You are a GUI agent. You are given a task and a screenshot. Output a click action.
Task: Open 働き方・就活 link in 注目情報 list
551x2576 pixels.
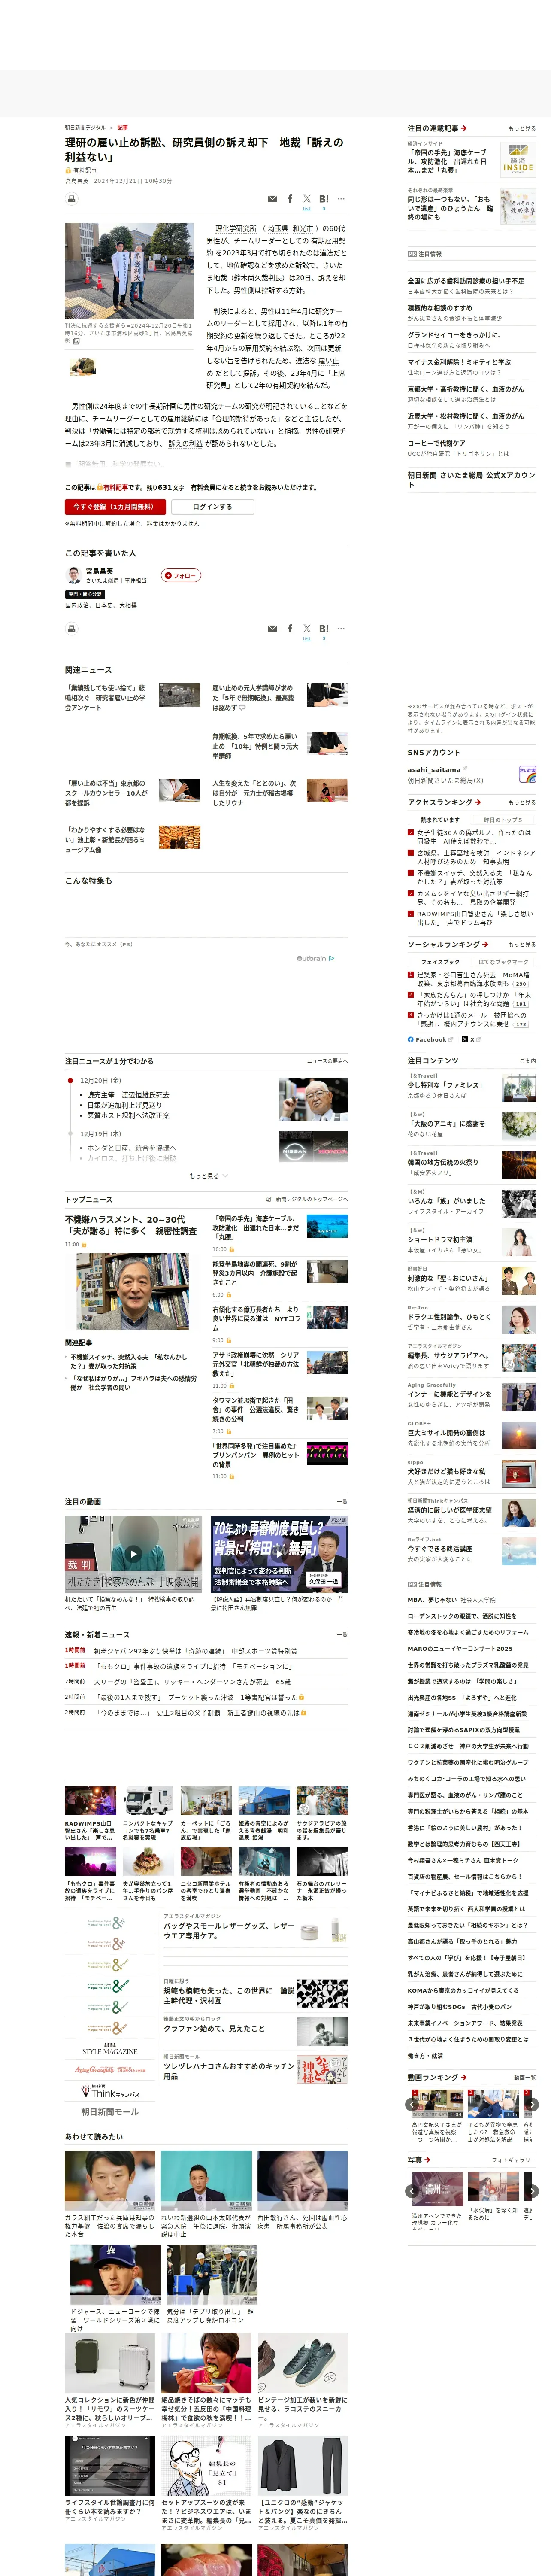(425, 2056)
